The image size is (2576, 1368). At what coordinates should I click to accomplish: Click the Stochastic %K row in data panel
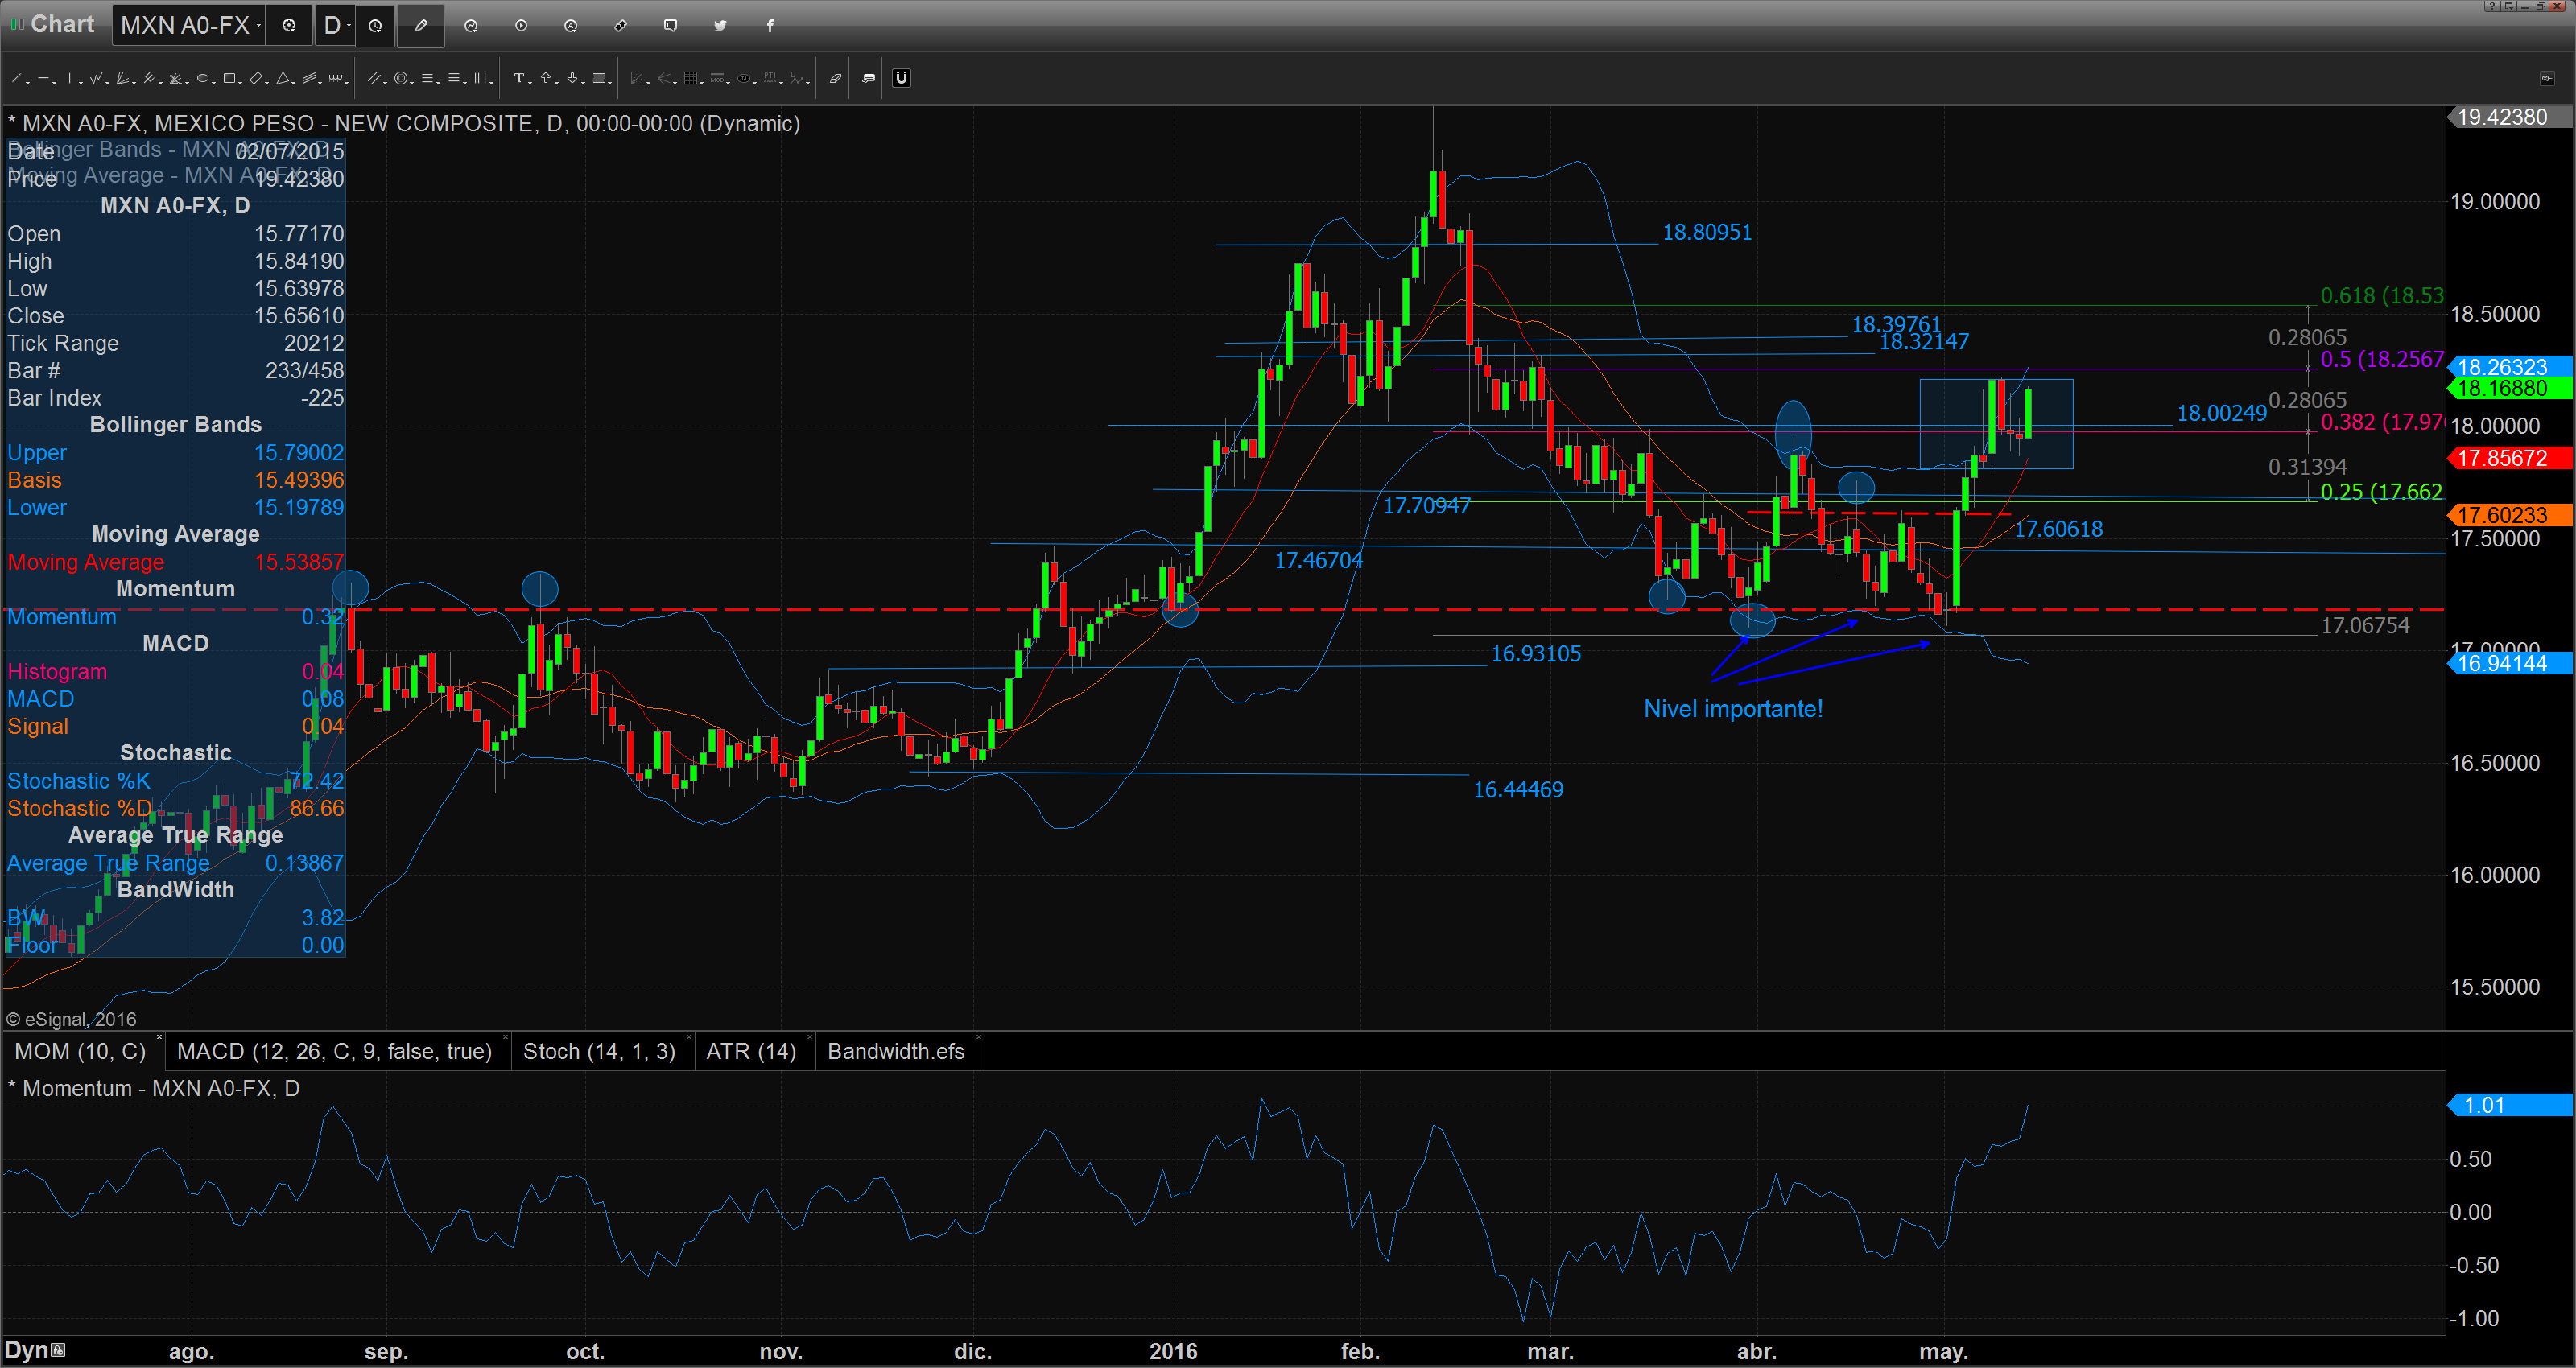coord(175,781)
